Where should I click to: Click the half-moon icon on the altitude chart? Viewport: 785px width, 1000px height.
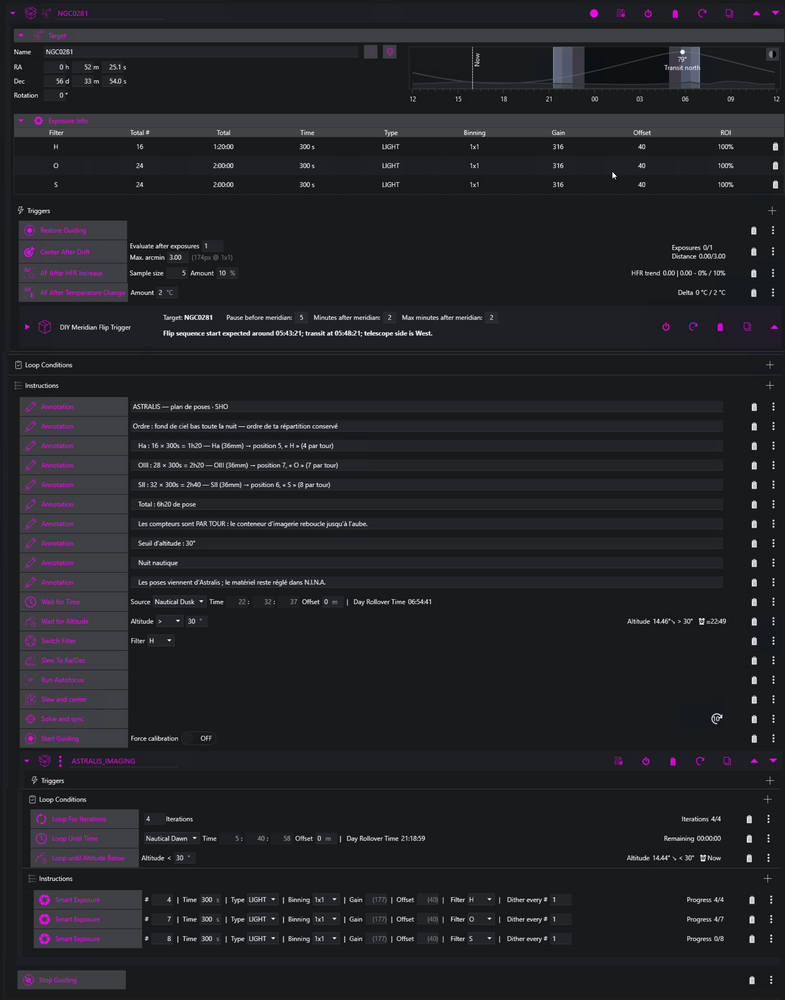point(772,55)
